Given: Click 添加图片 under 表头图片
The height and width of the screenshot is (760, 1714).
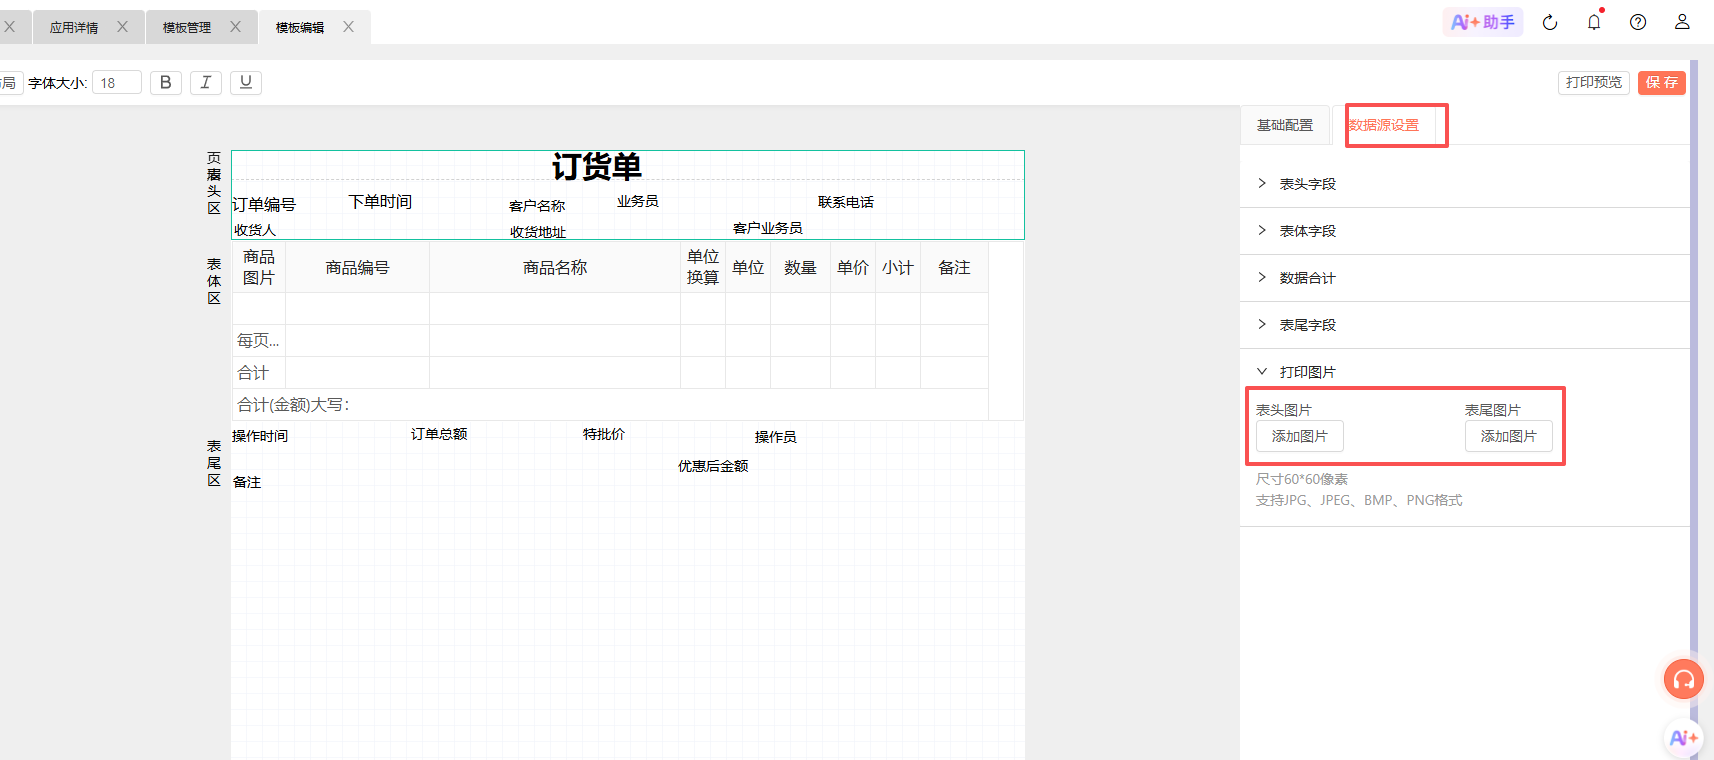Looking at the screenshot, I should 1300,436.
